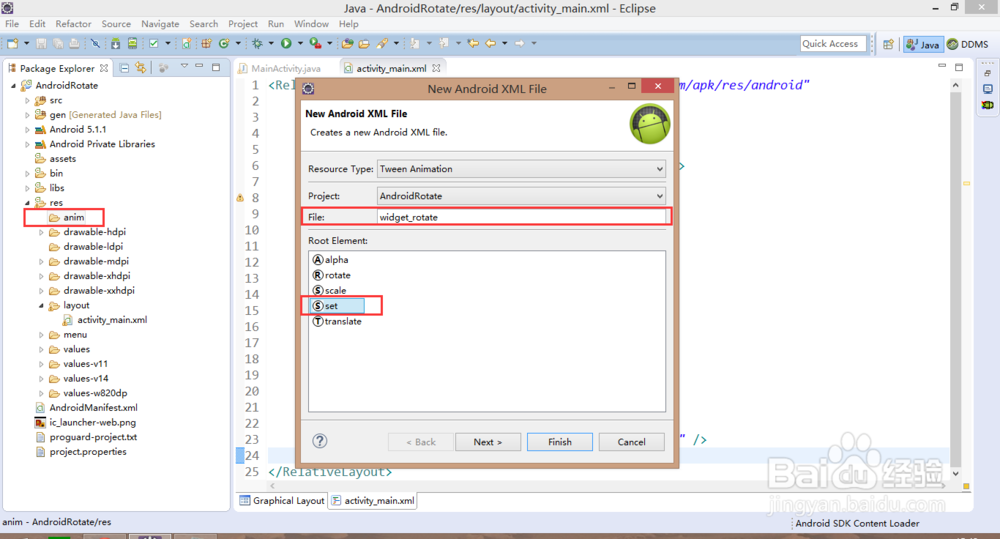The width and height of the screenshot is (1000, 539).
Task: Click the editor vertical scrollbar up arrow
Action: [x=955, y=85]
